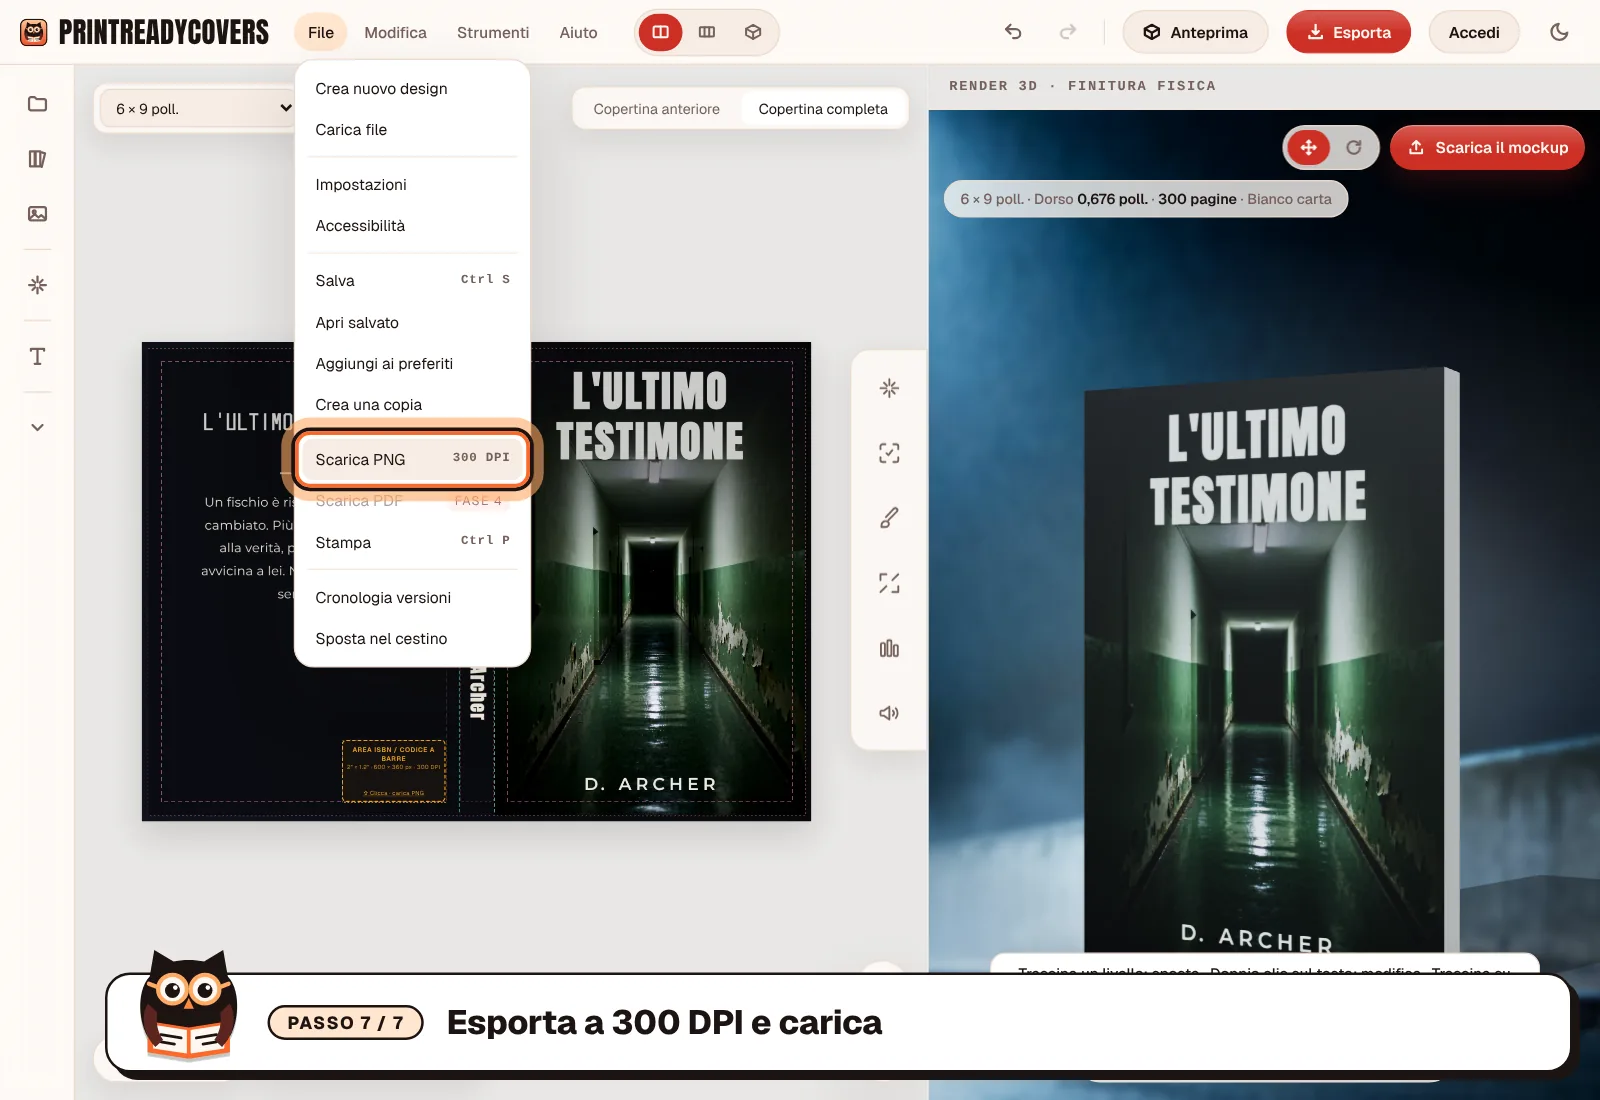Screen dimensions: 1600x1100
Task: Click the AREA ISBN barcode placeholder
Action: (394, 771)
